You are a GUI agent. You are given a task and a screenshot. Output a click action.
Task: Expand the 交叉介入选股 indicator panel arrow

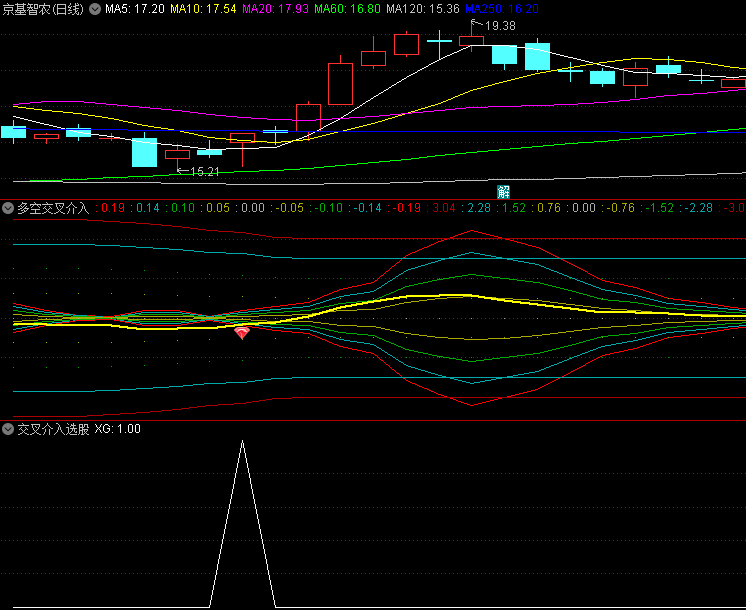pos(9,429)
